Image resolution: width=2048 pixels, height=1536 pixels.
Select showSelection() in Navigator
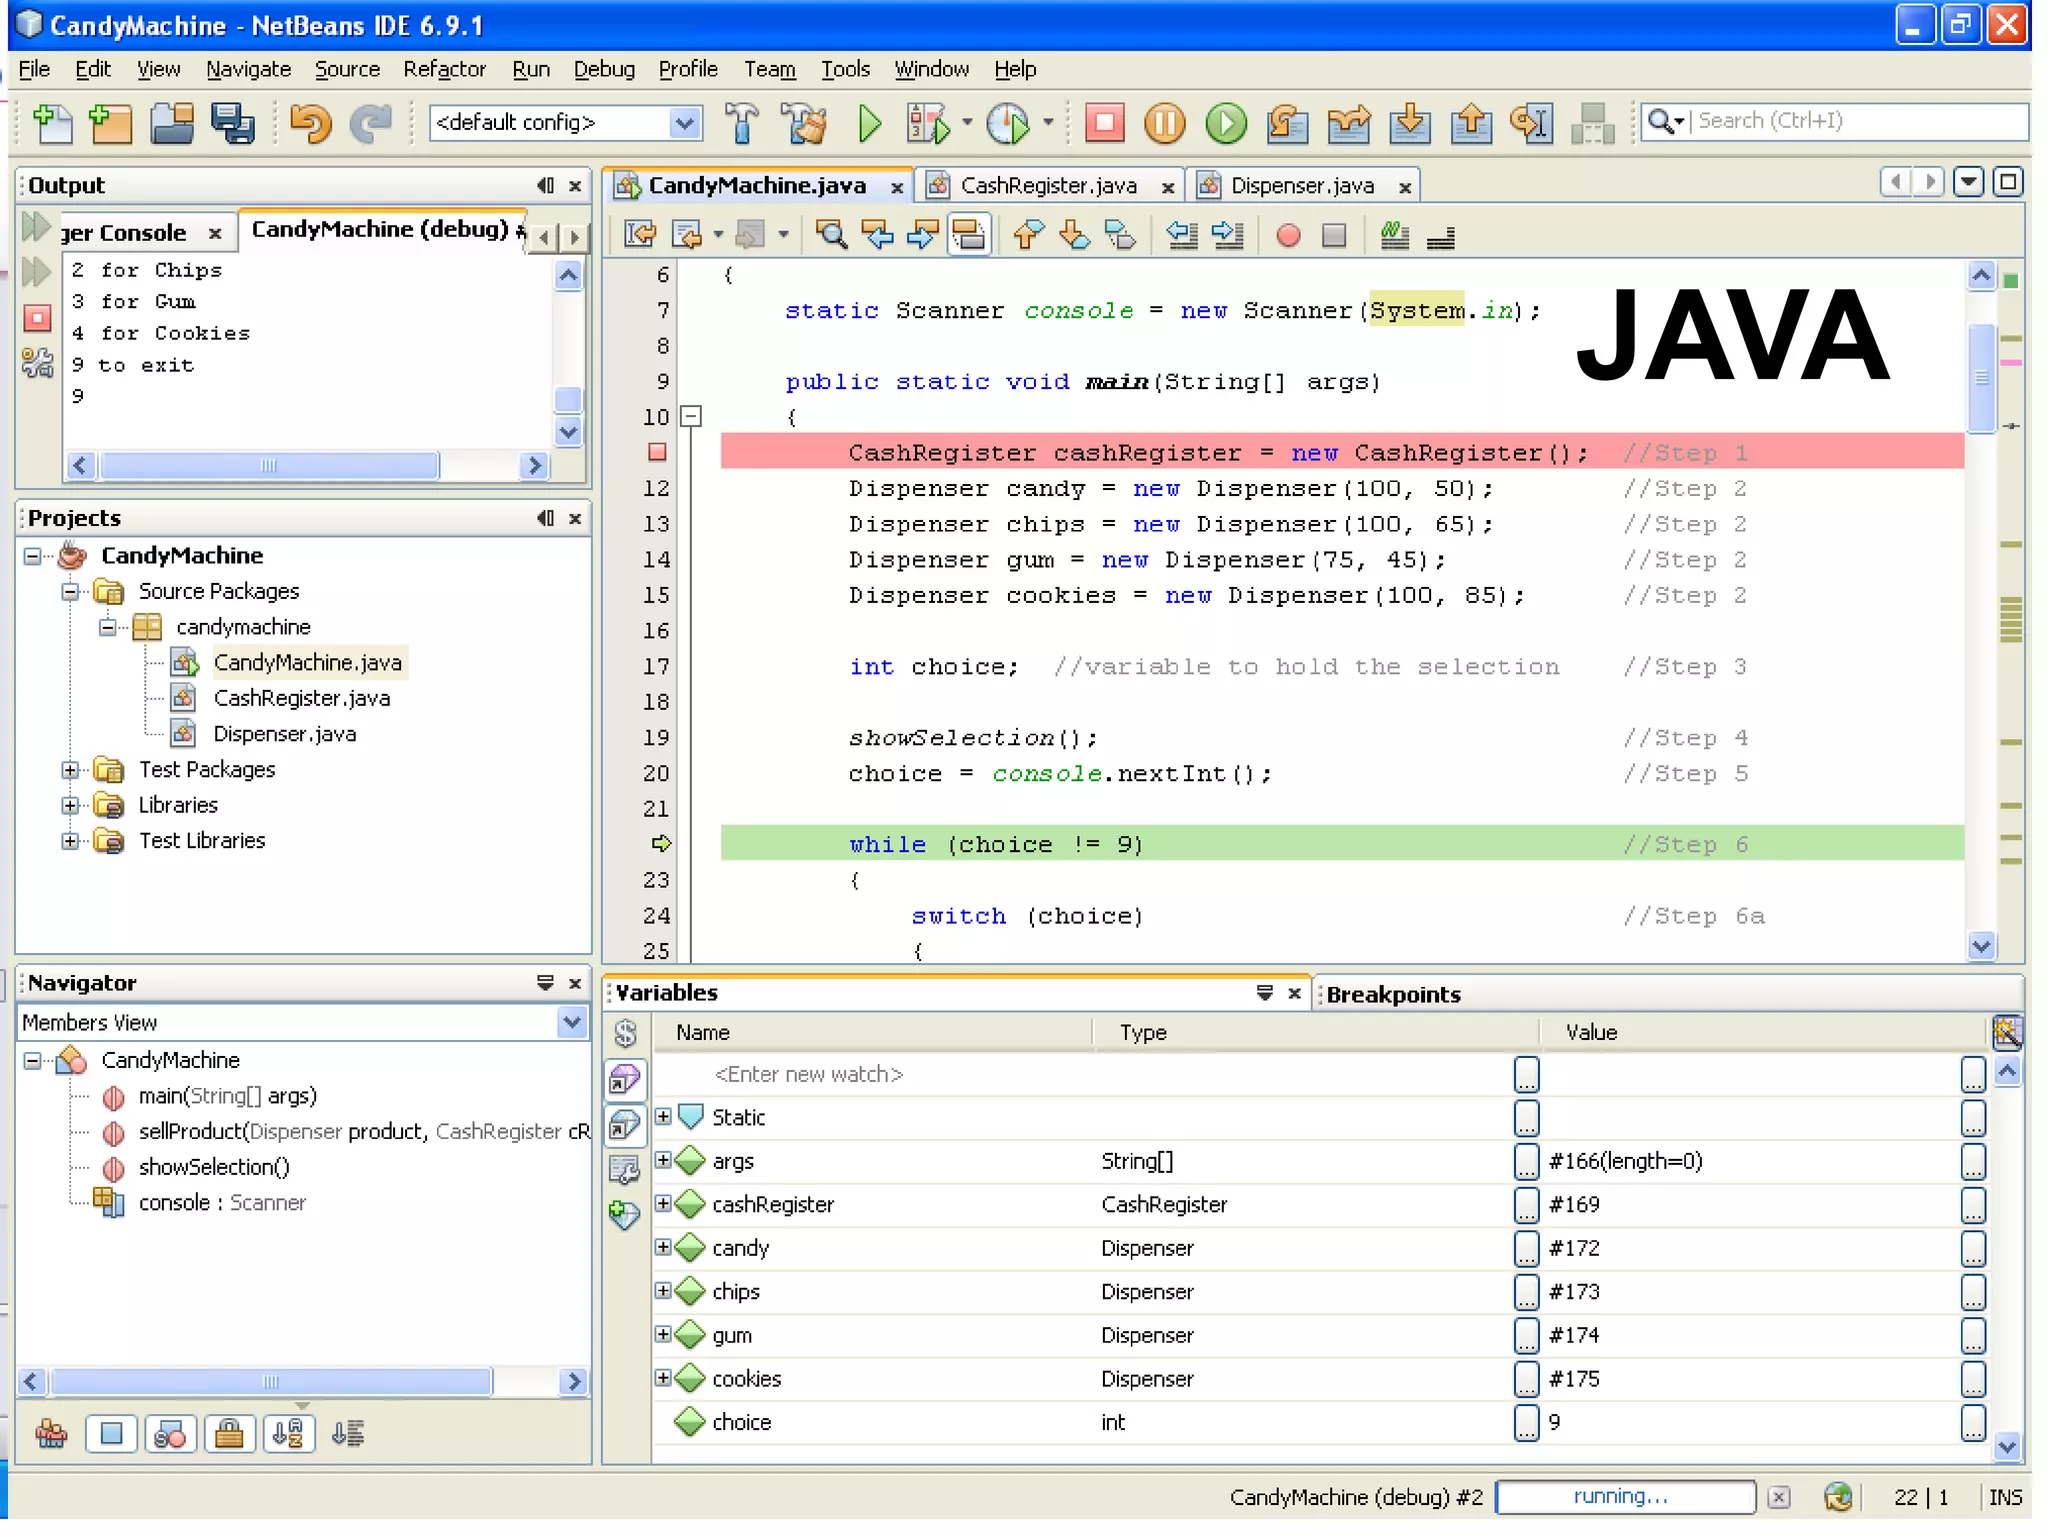coord(214,1167)
